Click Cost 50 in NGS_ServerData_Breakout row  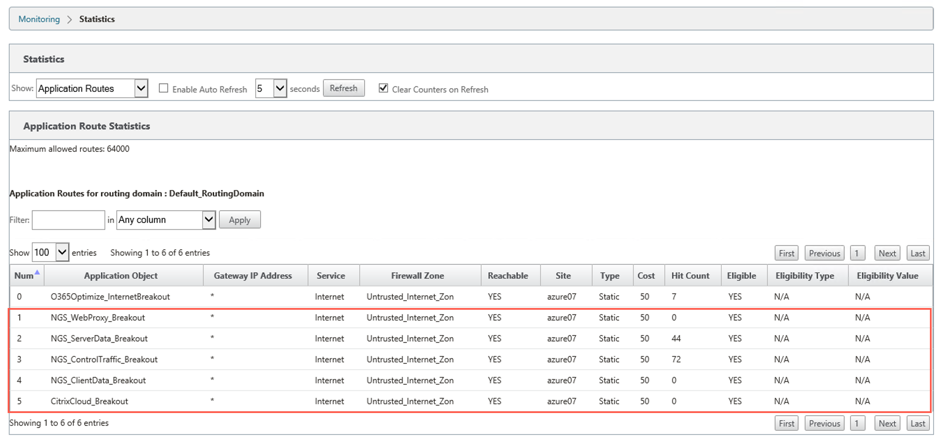(644, 339)
